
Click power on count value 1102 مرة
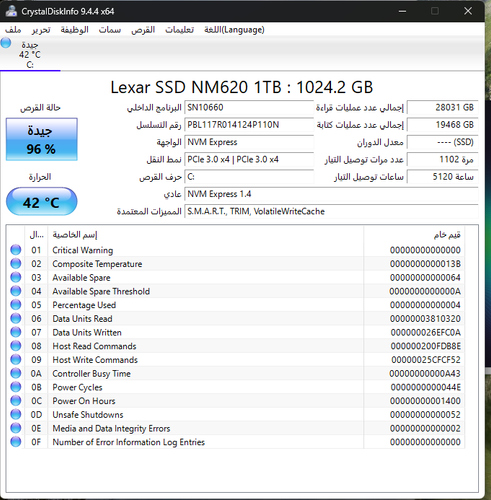tap(443, 159)
